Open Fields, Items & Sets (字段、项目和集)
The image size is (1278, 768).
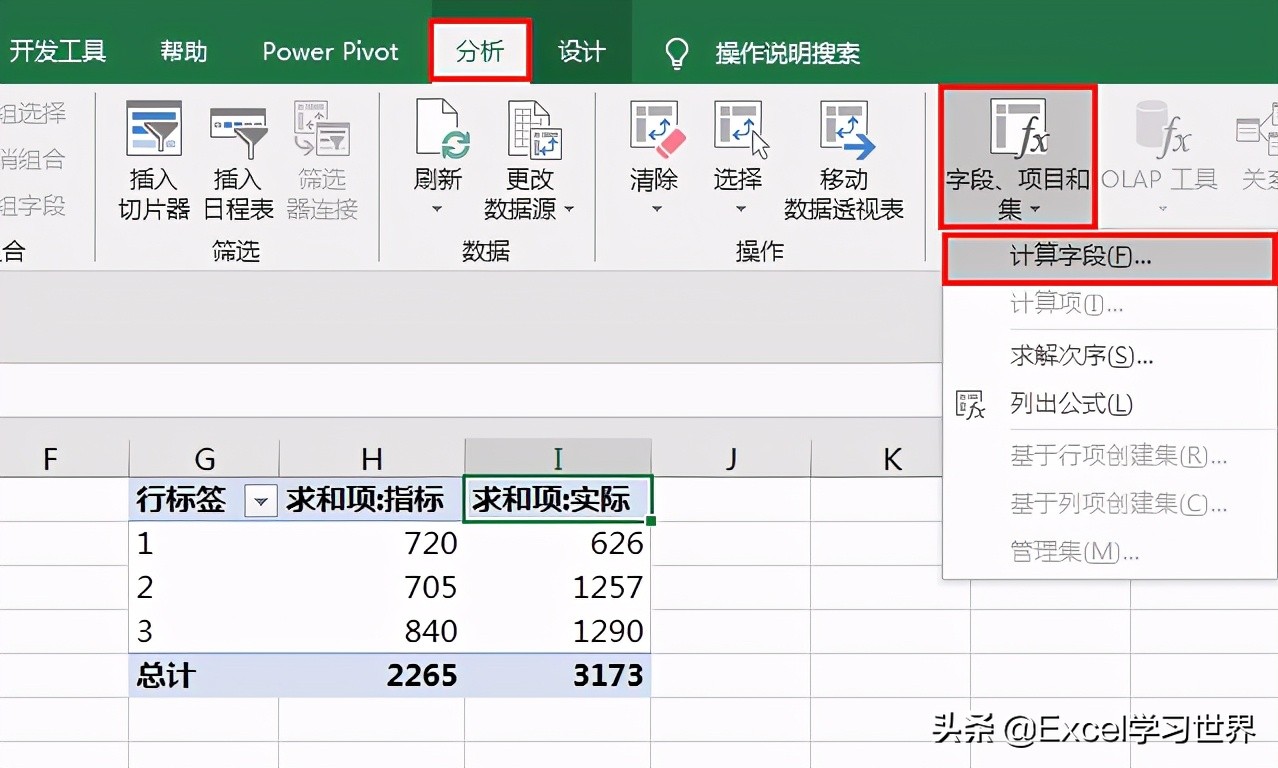1018,157
